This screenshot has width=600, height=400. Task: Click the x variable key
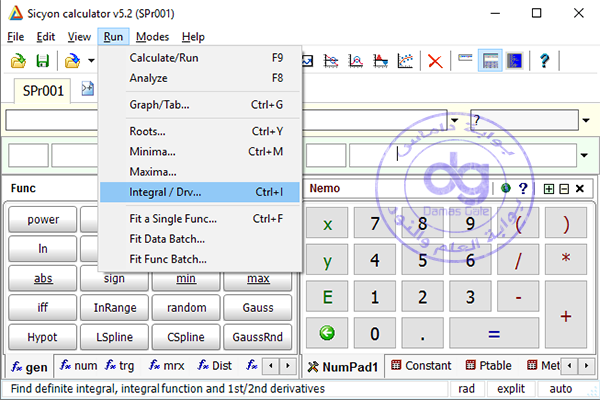pos(327,223)
